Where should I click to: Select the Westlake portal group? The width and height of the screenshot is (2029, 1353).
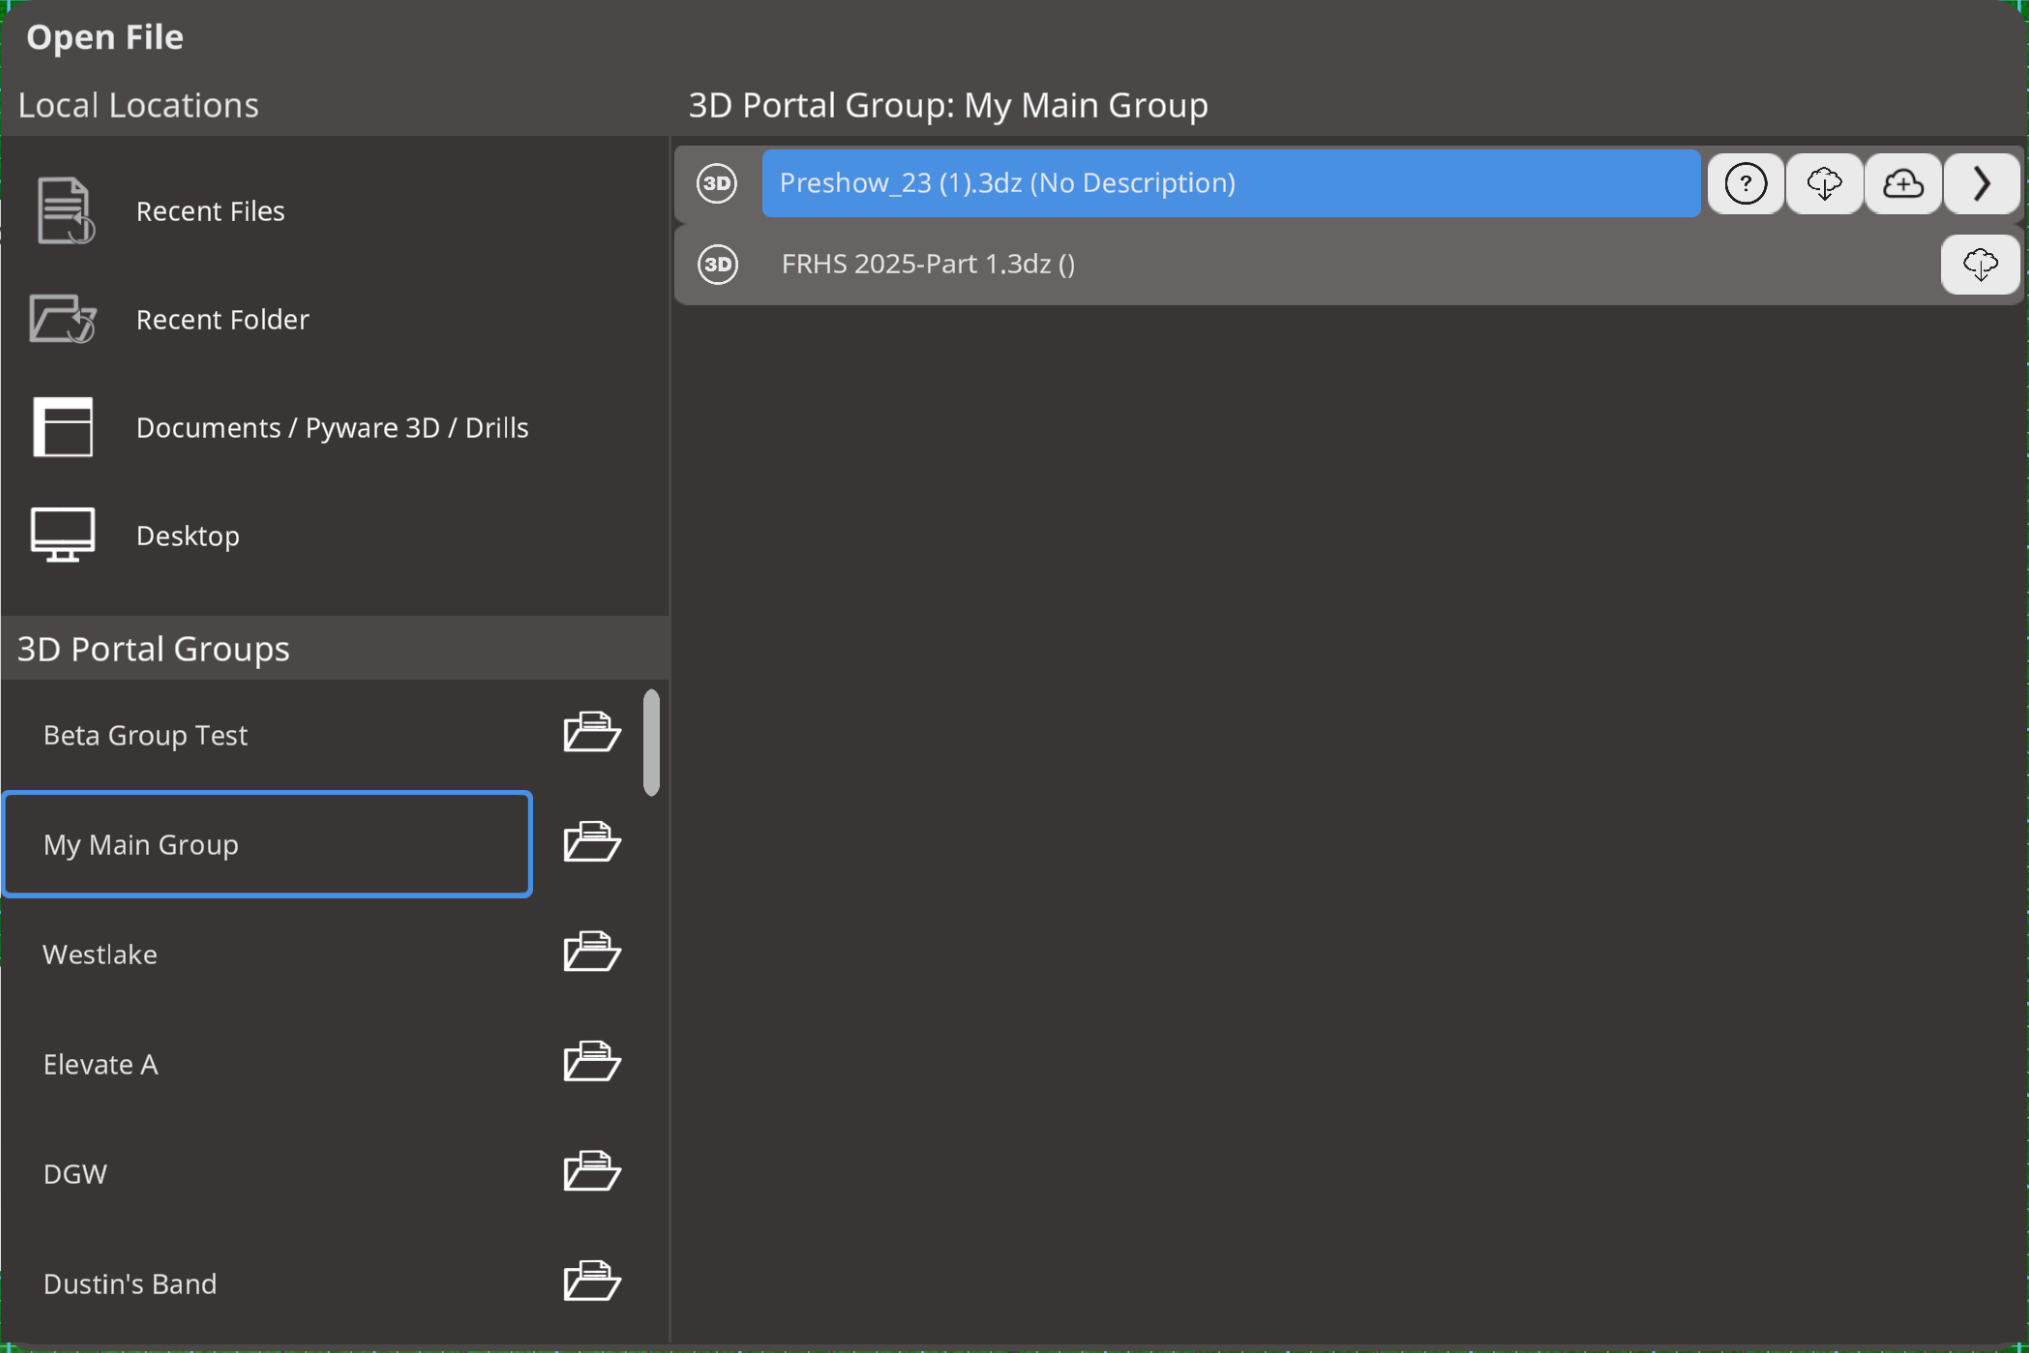100,954
